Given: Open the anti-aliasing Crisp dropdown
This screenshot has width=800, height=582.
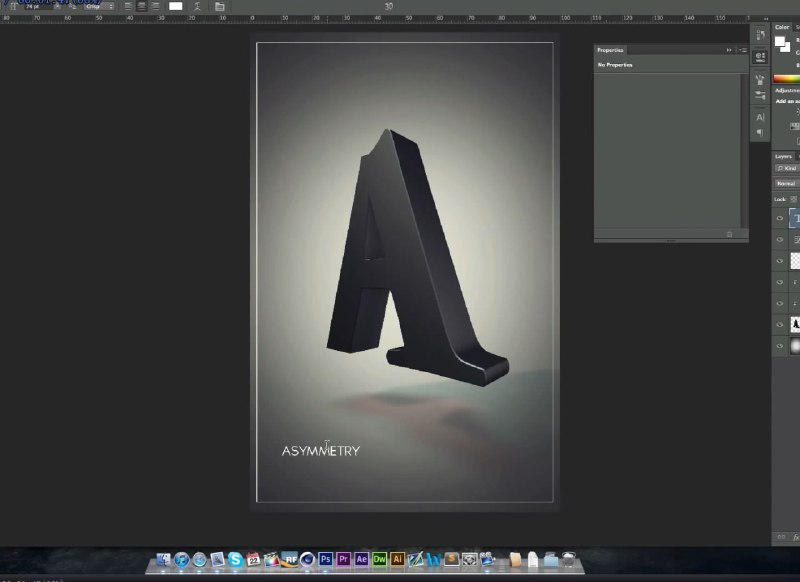Looking at the screenshot, I should click(99, 7).
